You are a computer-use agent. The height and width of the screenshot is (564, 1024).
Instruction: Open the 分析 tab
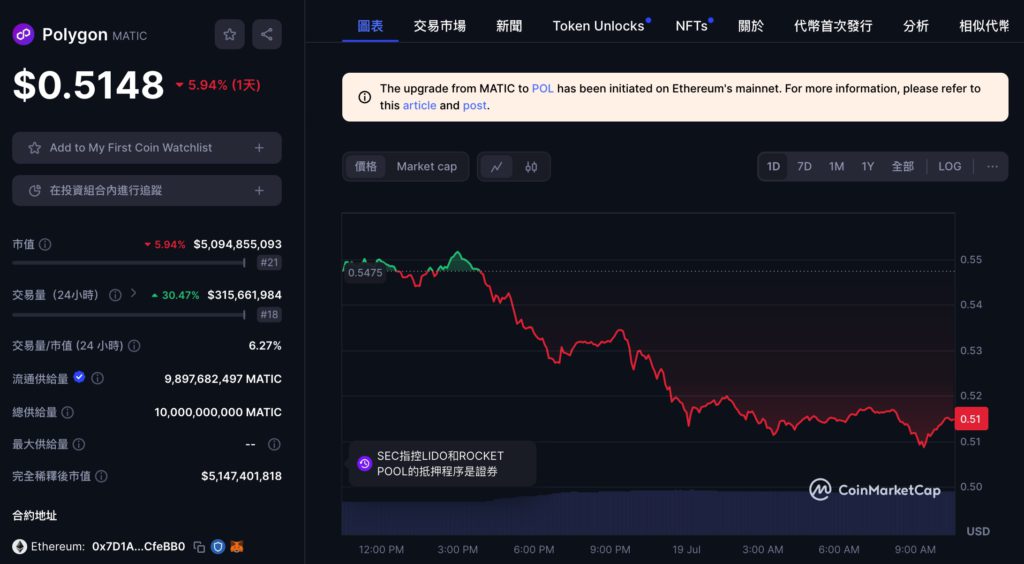pos(916,26)
